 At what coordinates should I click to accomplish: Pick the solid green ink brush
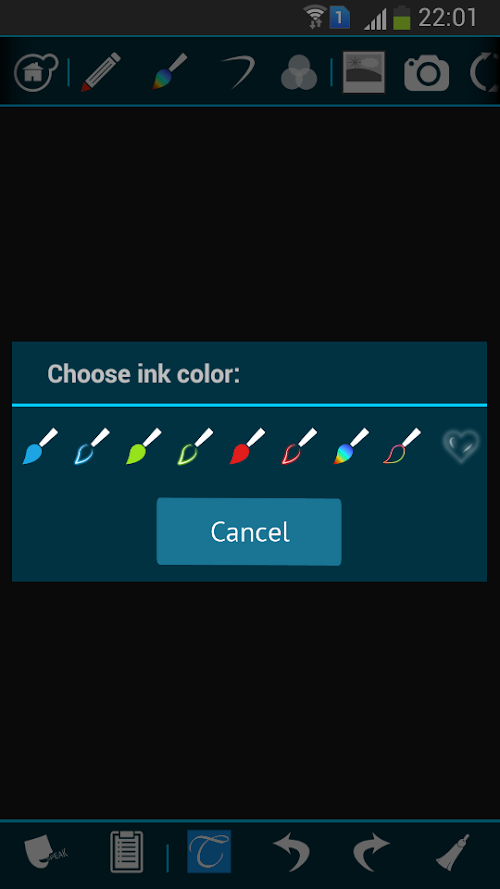pos(143,447)
